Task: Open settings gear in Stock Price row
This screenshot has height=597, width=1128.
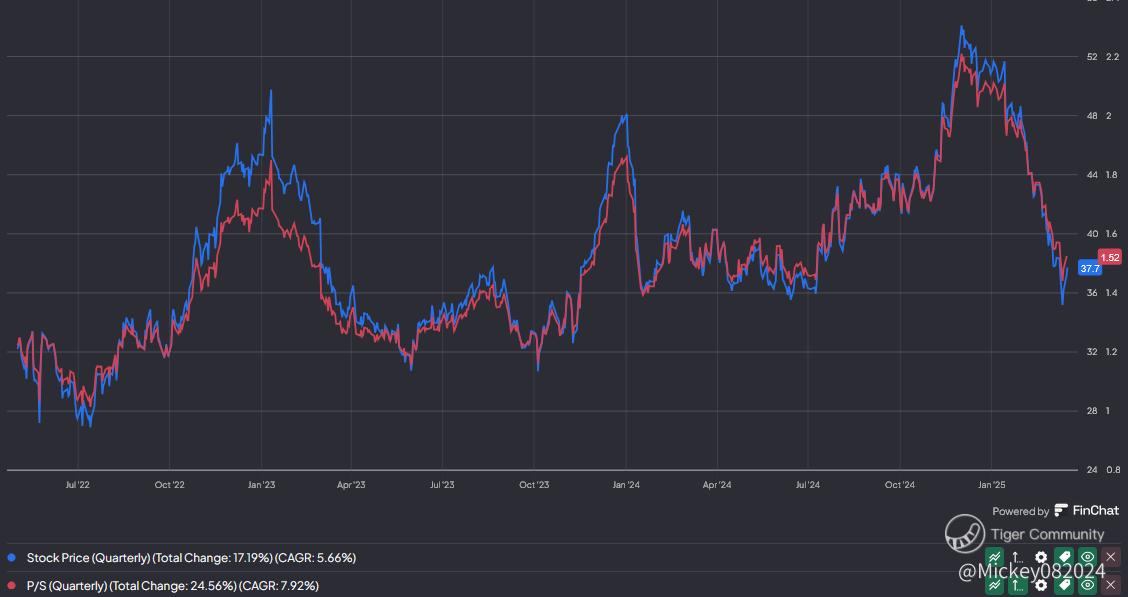Action: [x=1041, y=557]
